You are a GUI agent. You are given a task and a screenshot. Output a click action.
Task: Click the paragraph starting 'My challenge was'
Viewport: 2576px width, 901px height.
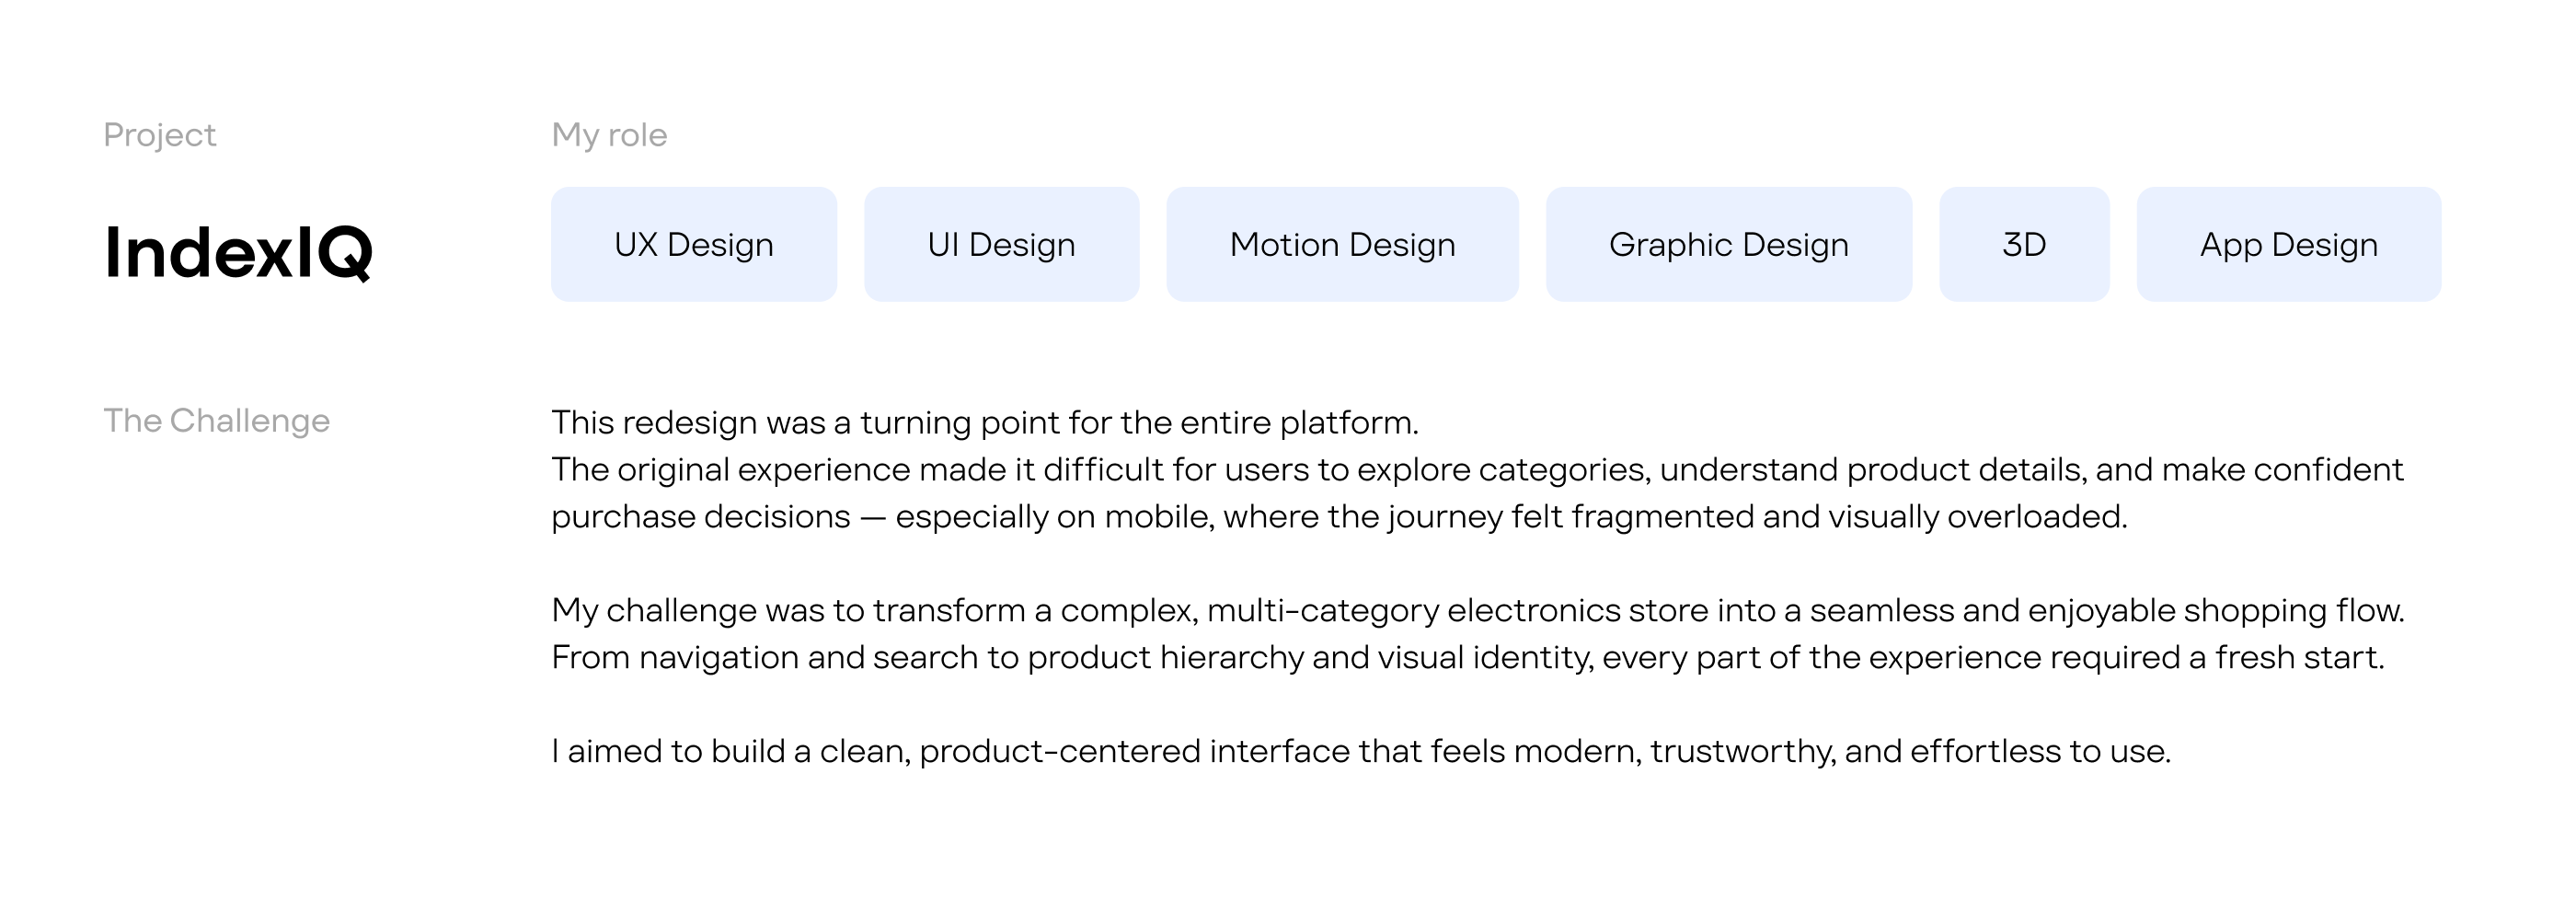[x=1476, y=610]
